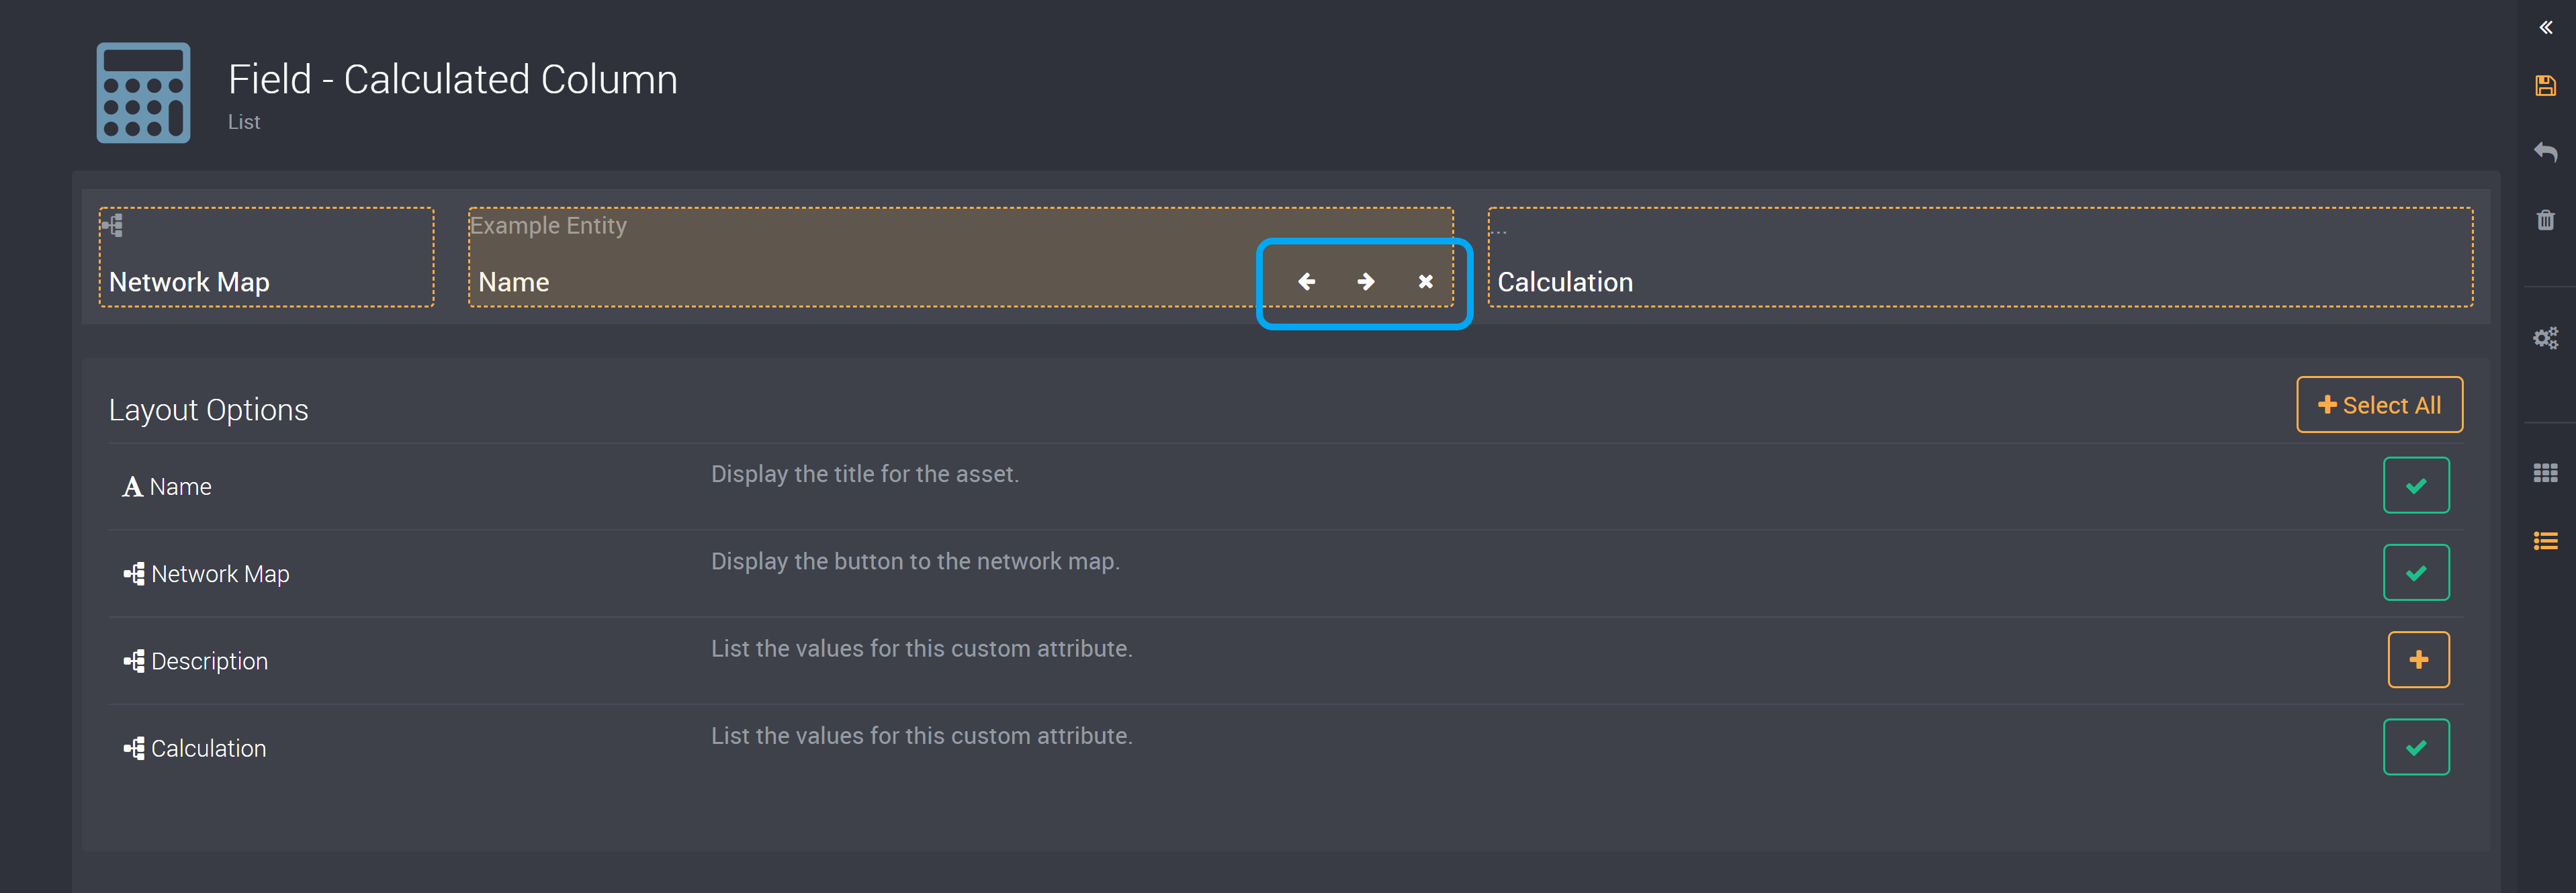Collapse the right sidebar with double chevron
Image resolution: width=2576 pixels, height=893 pixels.
point(2545,28)
